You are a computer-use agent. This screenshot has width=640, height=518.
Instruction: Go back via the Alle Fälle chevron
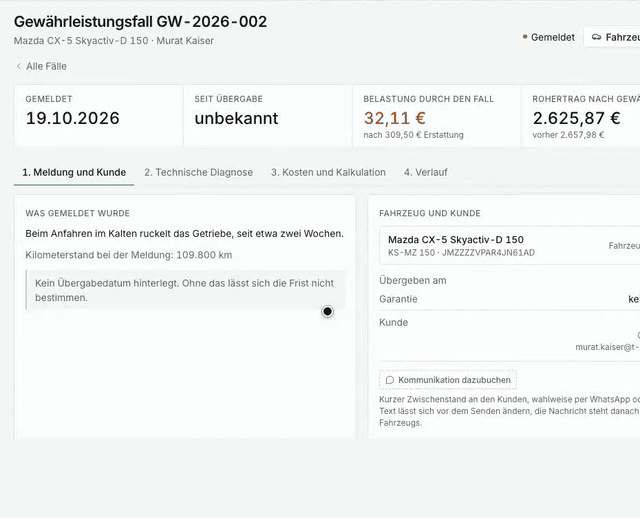tap(18, 66)
